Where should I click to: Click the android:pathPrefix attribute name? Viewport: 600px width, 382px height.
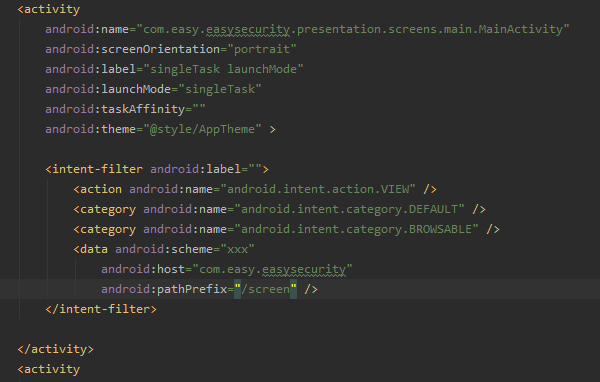point(164,289)
